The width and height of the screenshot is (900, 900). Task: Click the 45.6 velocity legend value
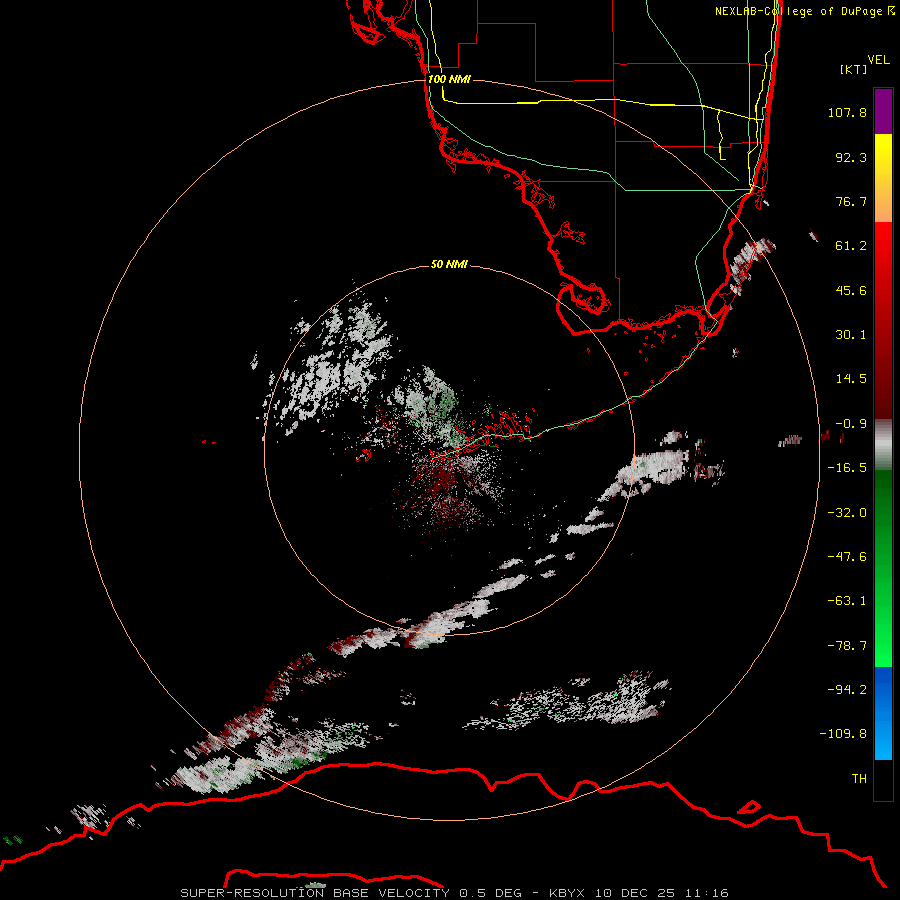point(851,290)
